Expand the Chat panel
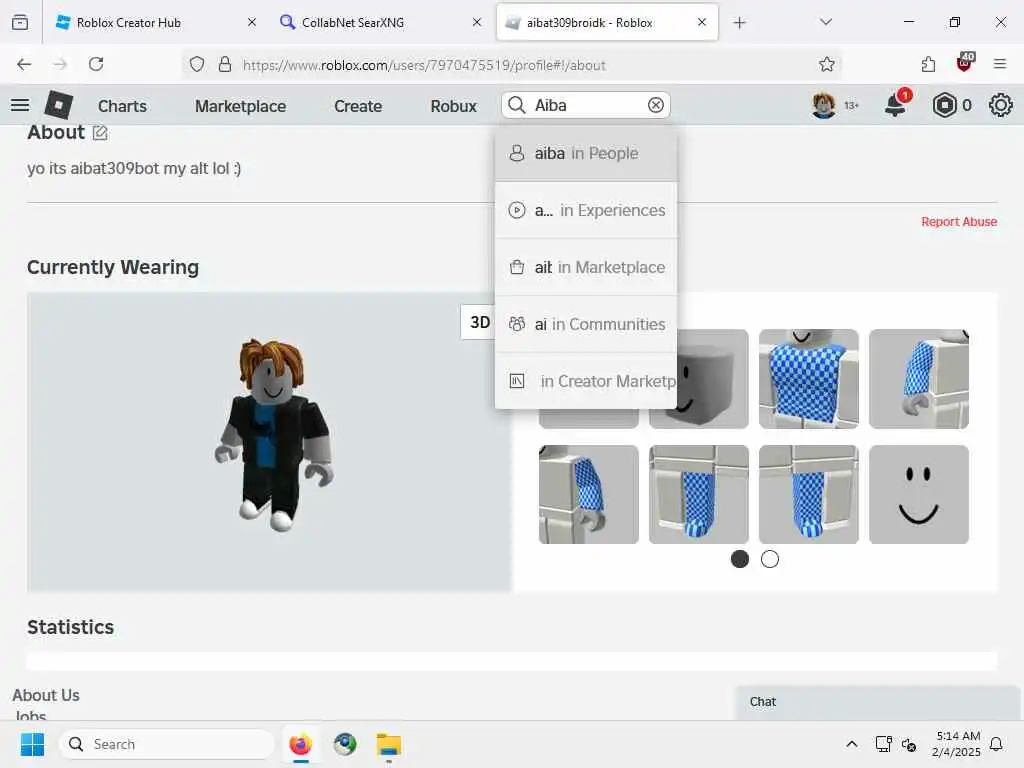1024x768 pixels. 876,702
